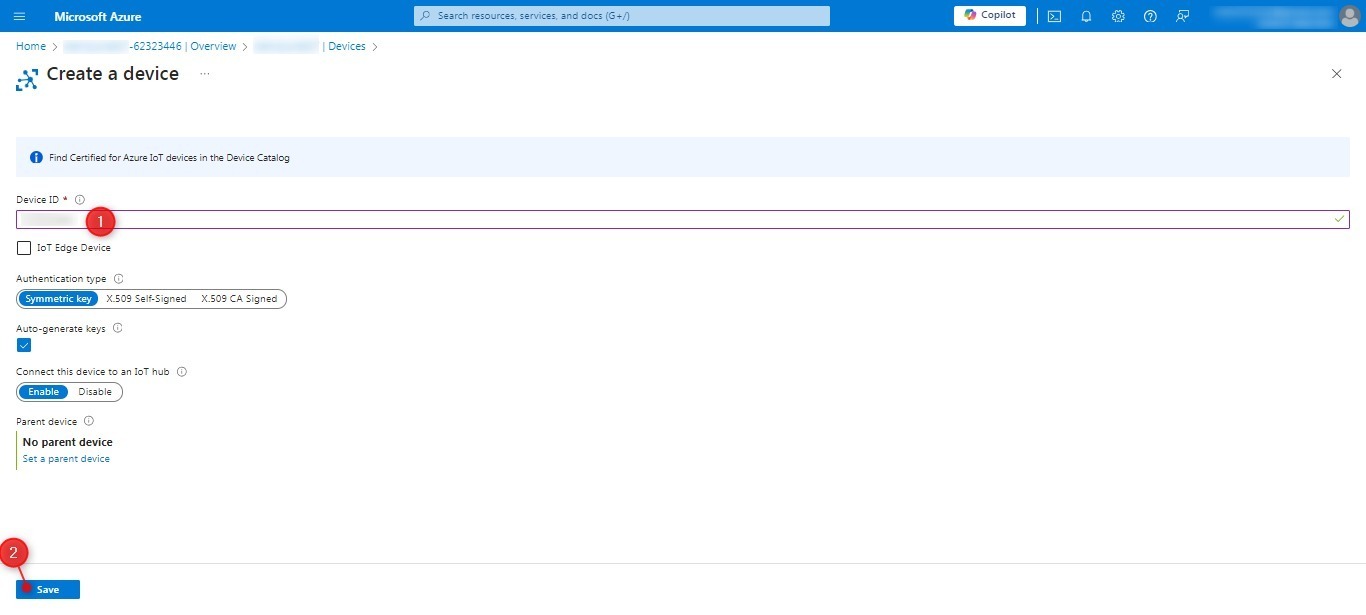Image resolution: width=1366 pixels, height=615 pixels.
Task: Click the Save button
Action: (x=48, y=589)
